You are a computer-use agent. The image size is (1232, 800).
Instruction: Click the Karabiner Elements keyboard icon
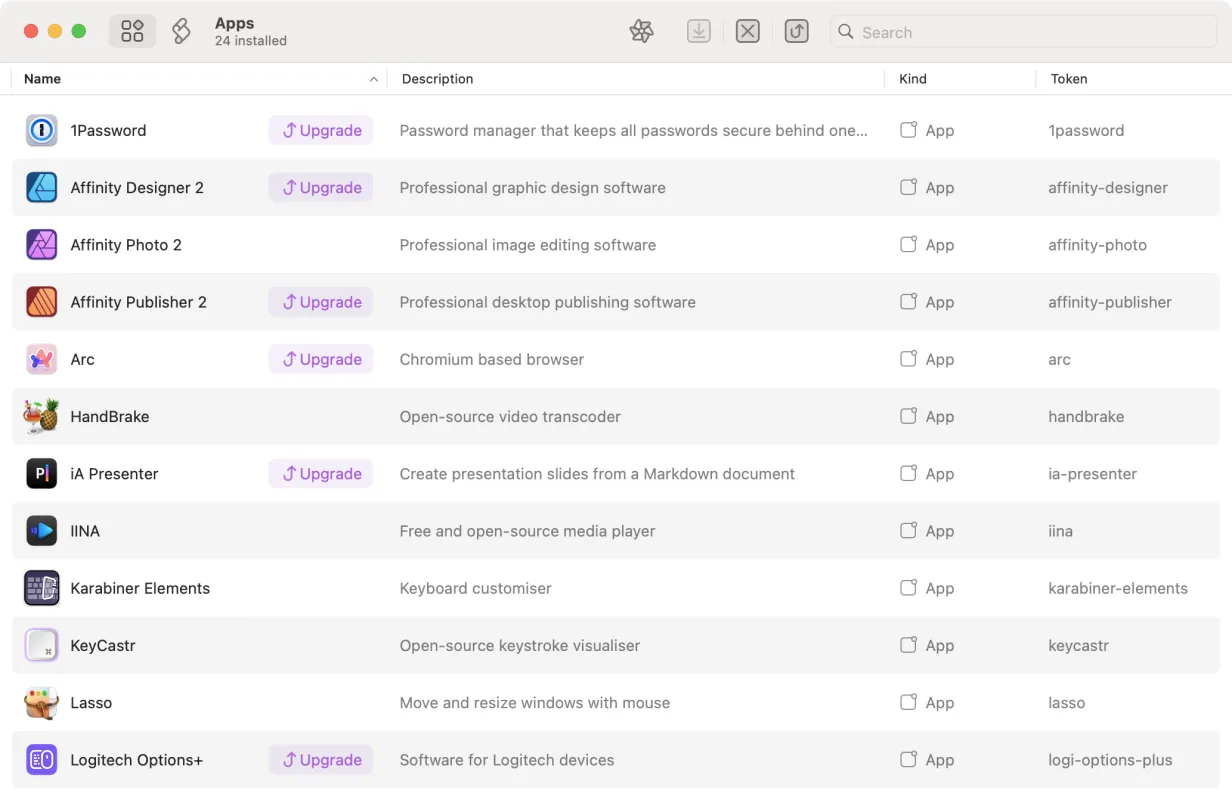pos(41,588)
